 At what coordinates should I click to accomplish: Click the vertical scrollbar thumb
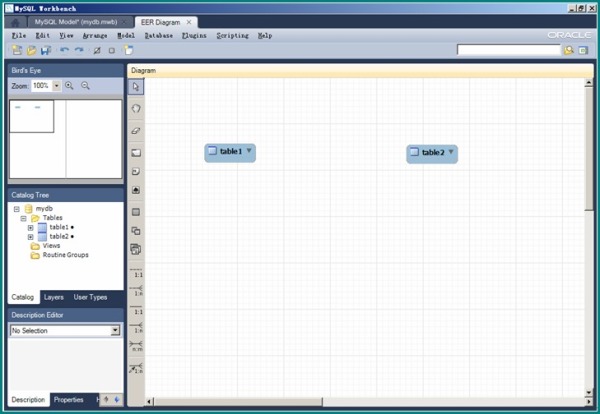click(x=589, y=148)
